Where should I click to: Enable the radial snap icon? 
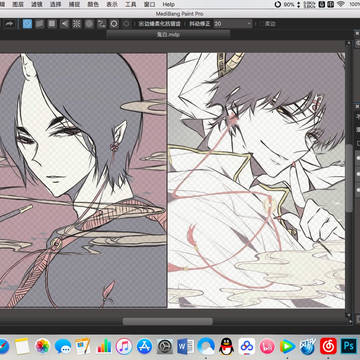77,24
